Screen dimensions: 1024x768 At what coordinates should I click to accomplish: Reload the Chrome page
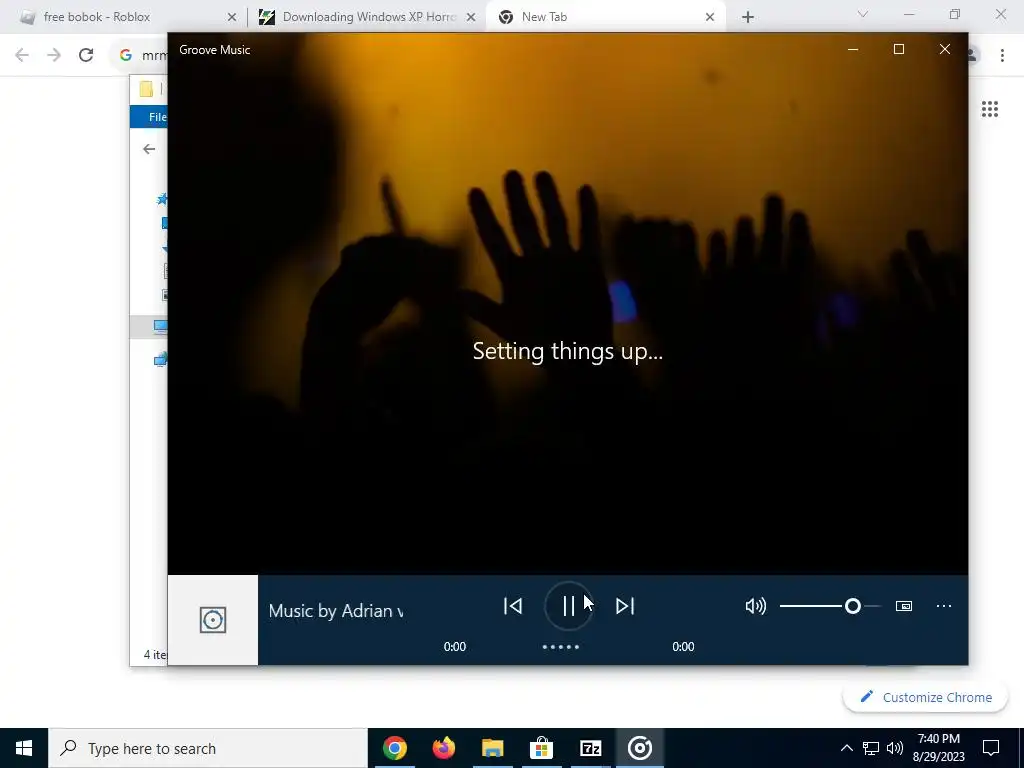point(86,55)
